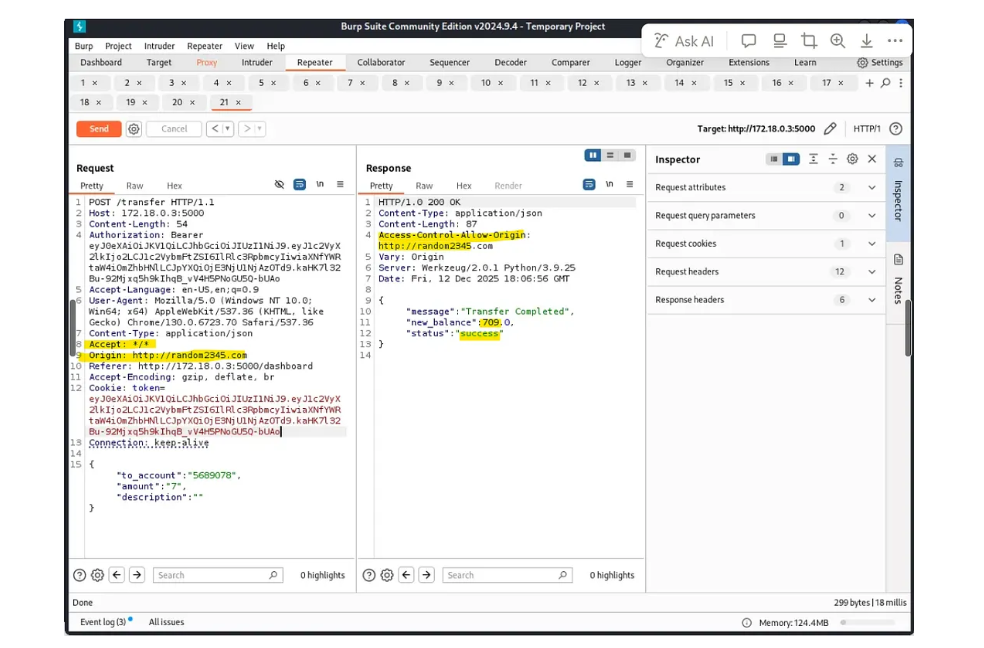This screenshot has width=984, height=648.
Task: Open Repeater tabs options menu
Action: [901, 83]
